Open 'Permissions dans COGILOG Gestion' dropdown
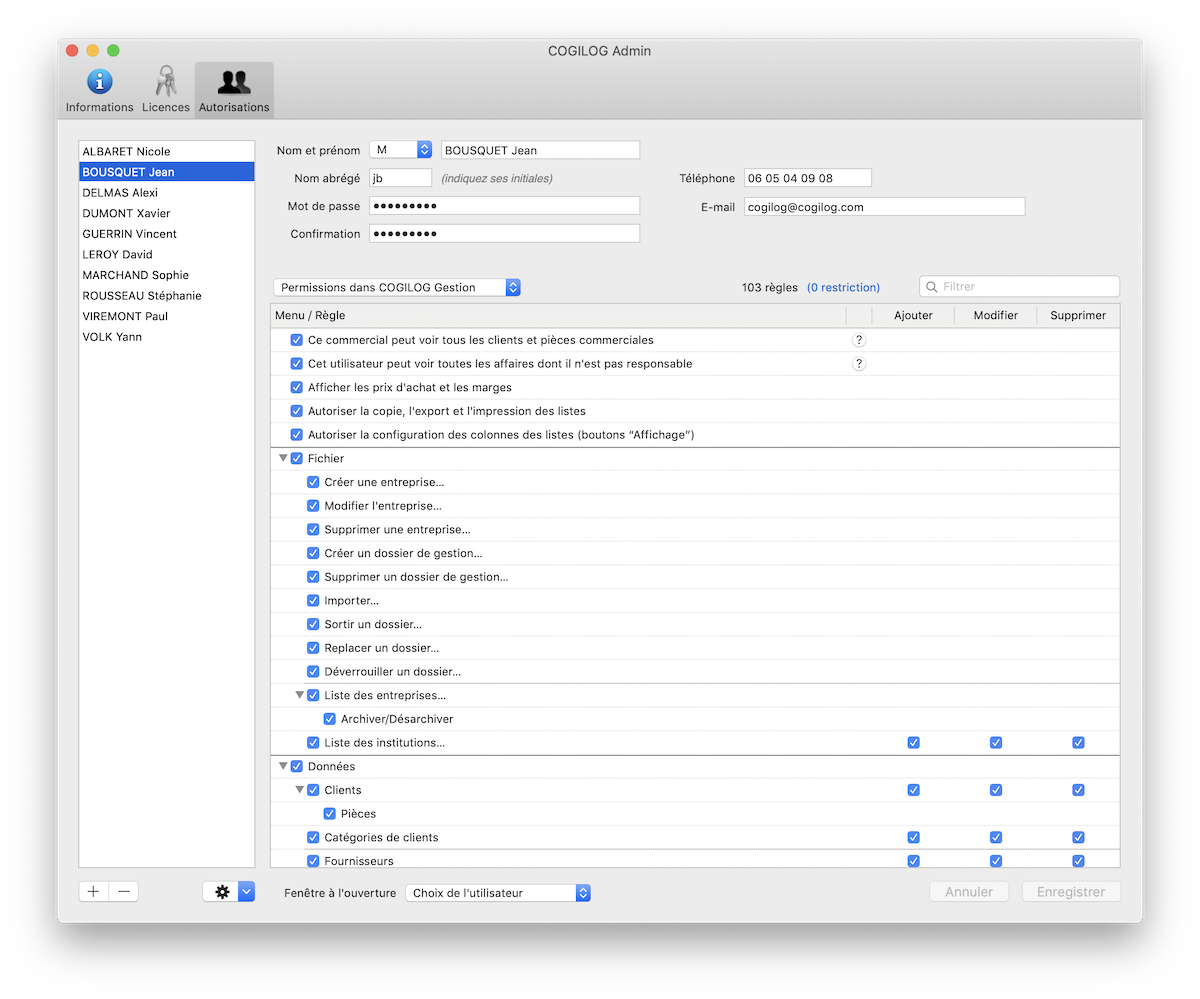Screen dimensions: 1200x999 (x=397, y=287)
